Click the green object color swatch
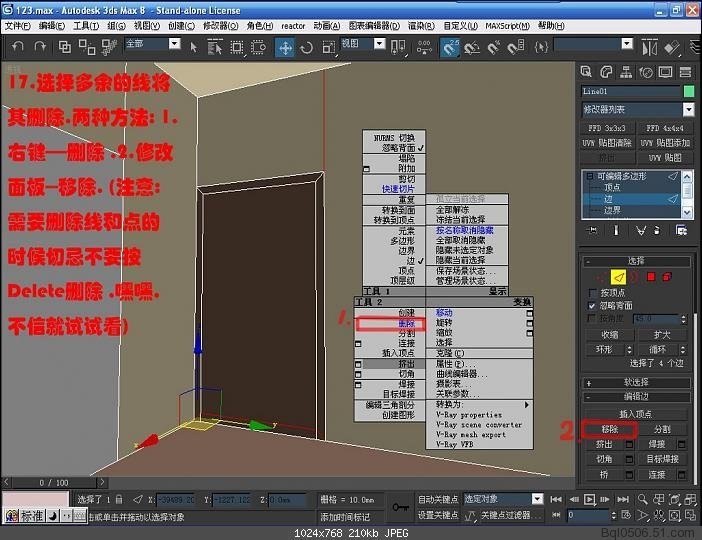Image resolution: width=702 pixels, height=540 pixels. 689,91
